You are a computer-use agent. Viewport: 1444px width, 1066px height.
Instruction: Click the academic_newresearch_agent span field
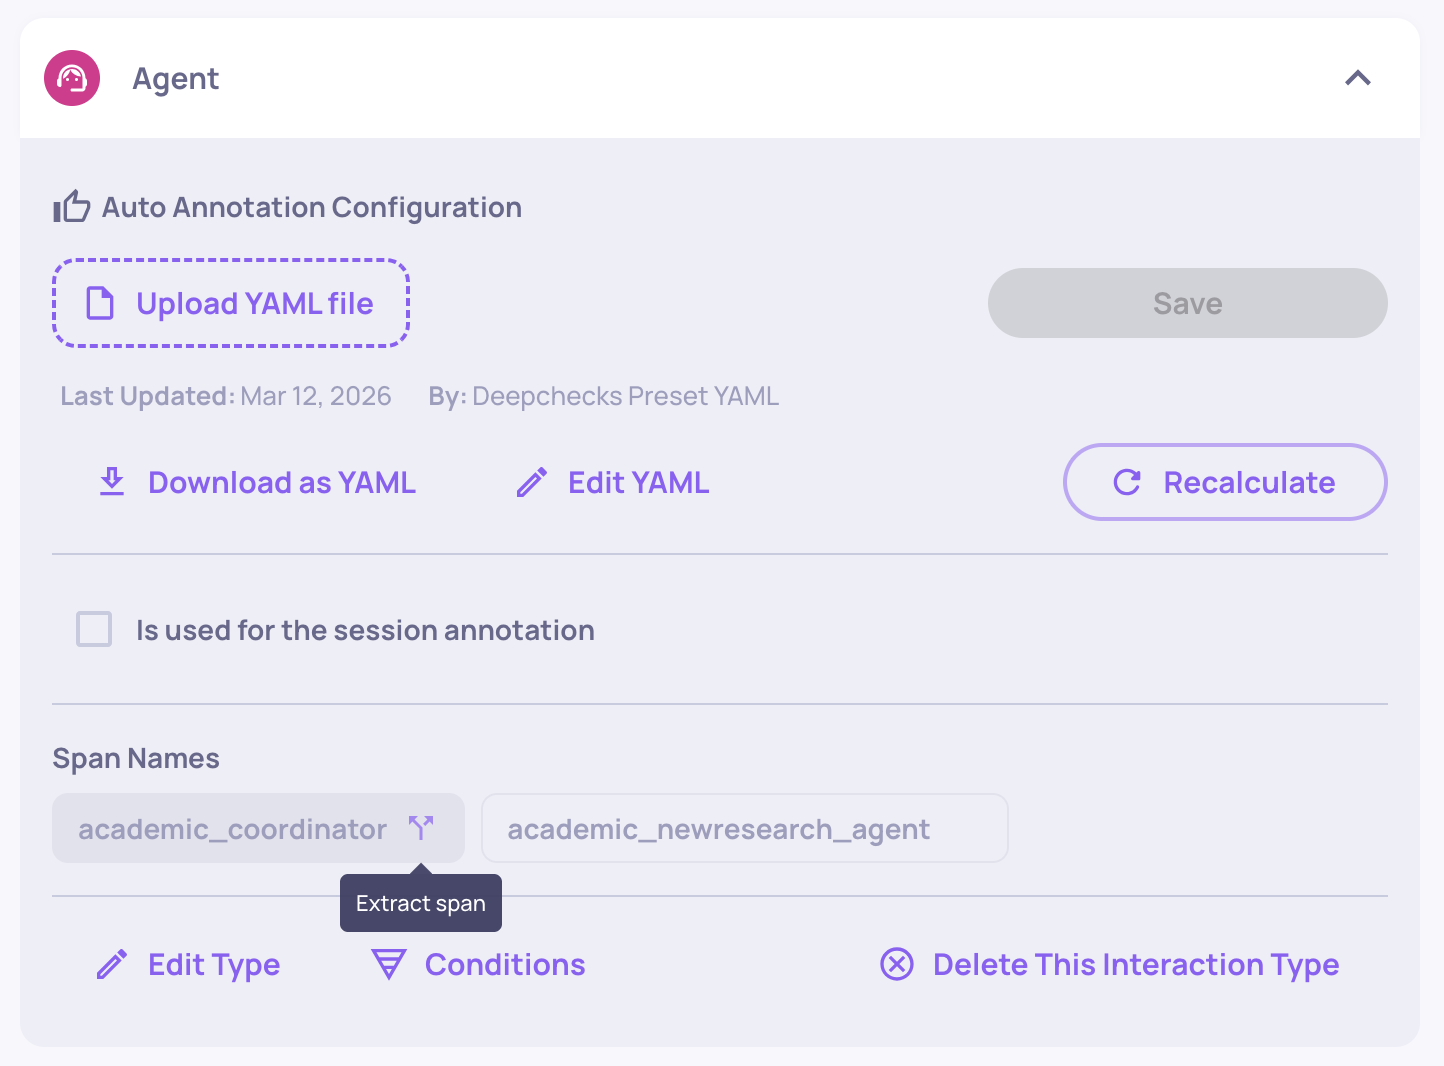point(744,829)
